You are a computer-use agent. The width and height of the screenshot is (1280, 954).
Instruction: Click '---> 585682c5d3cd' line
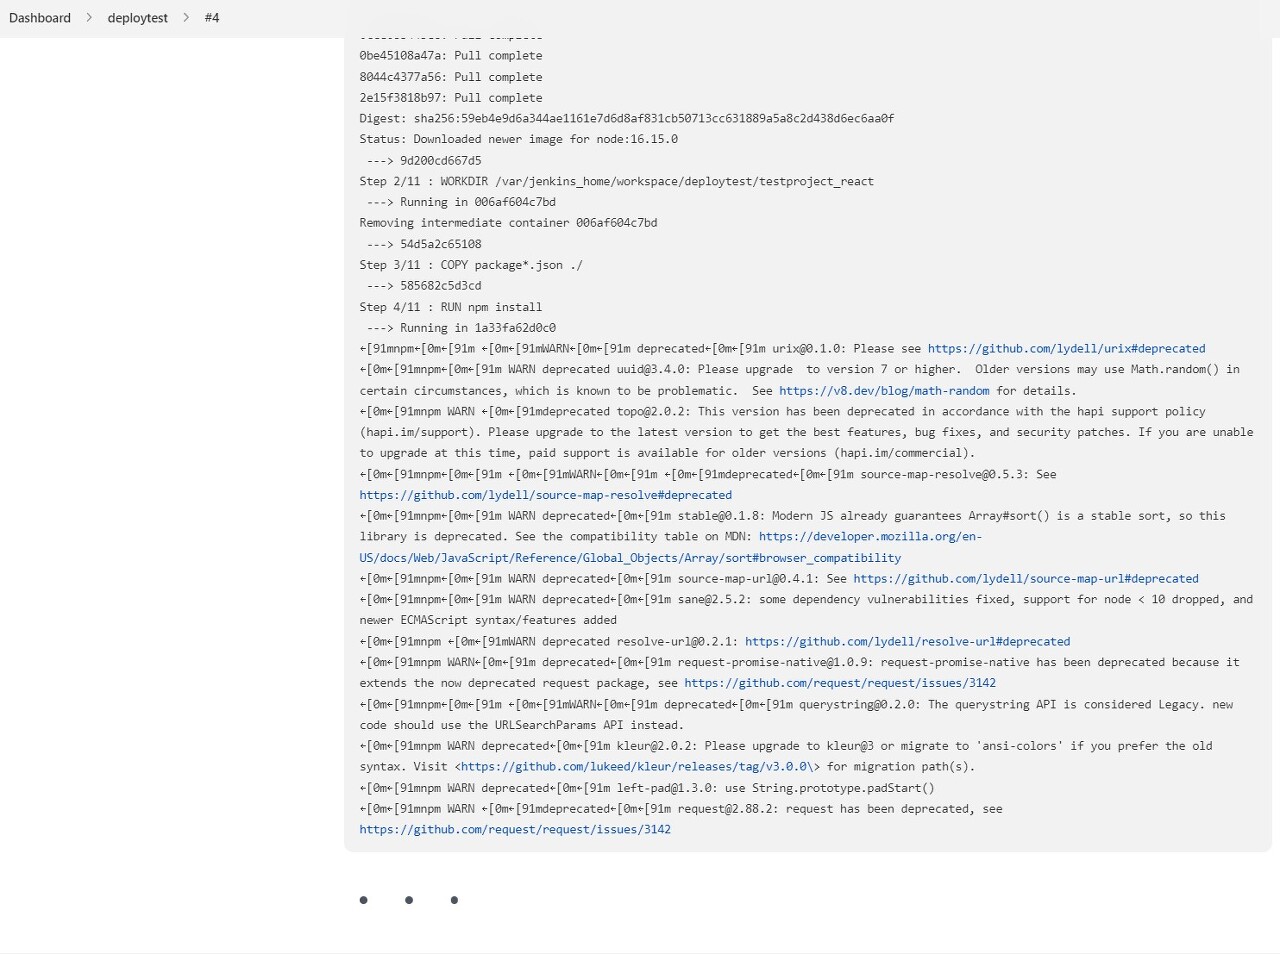424,286
